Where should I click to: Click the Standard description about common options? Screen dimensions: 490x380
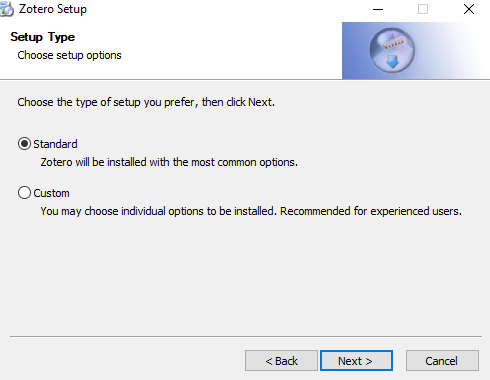[x=169, y=162]
